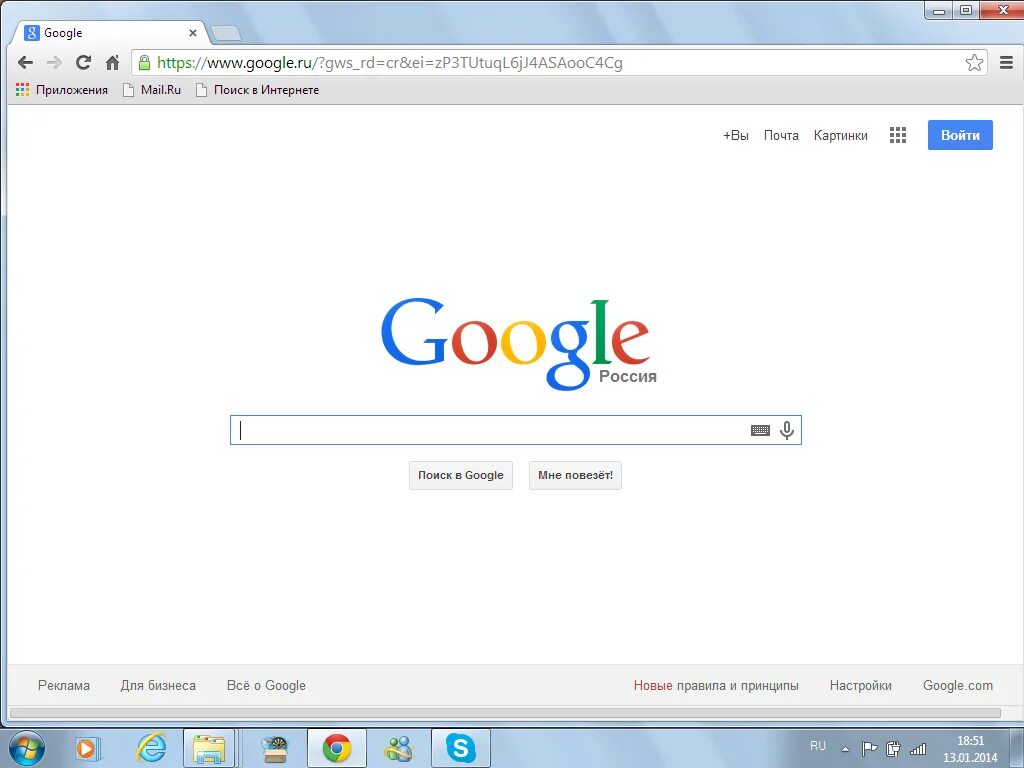Viewport: 1024px width, 768px height.
Task: Launch Windows Media Player from taskbar
Action: 86,748
